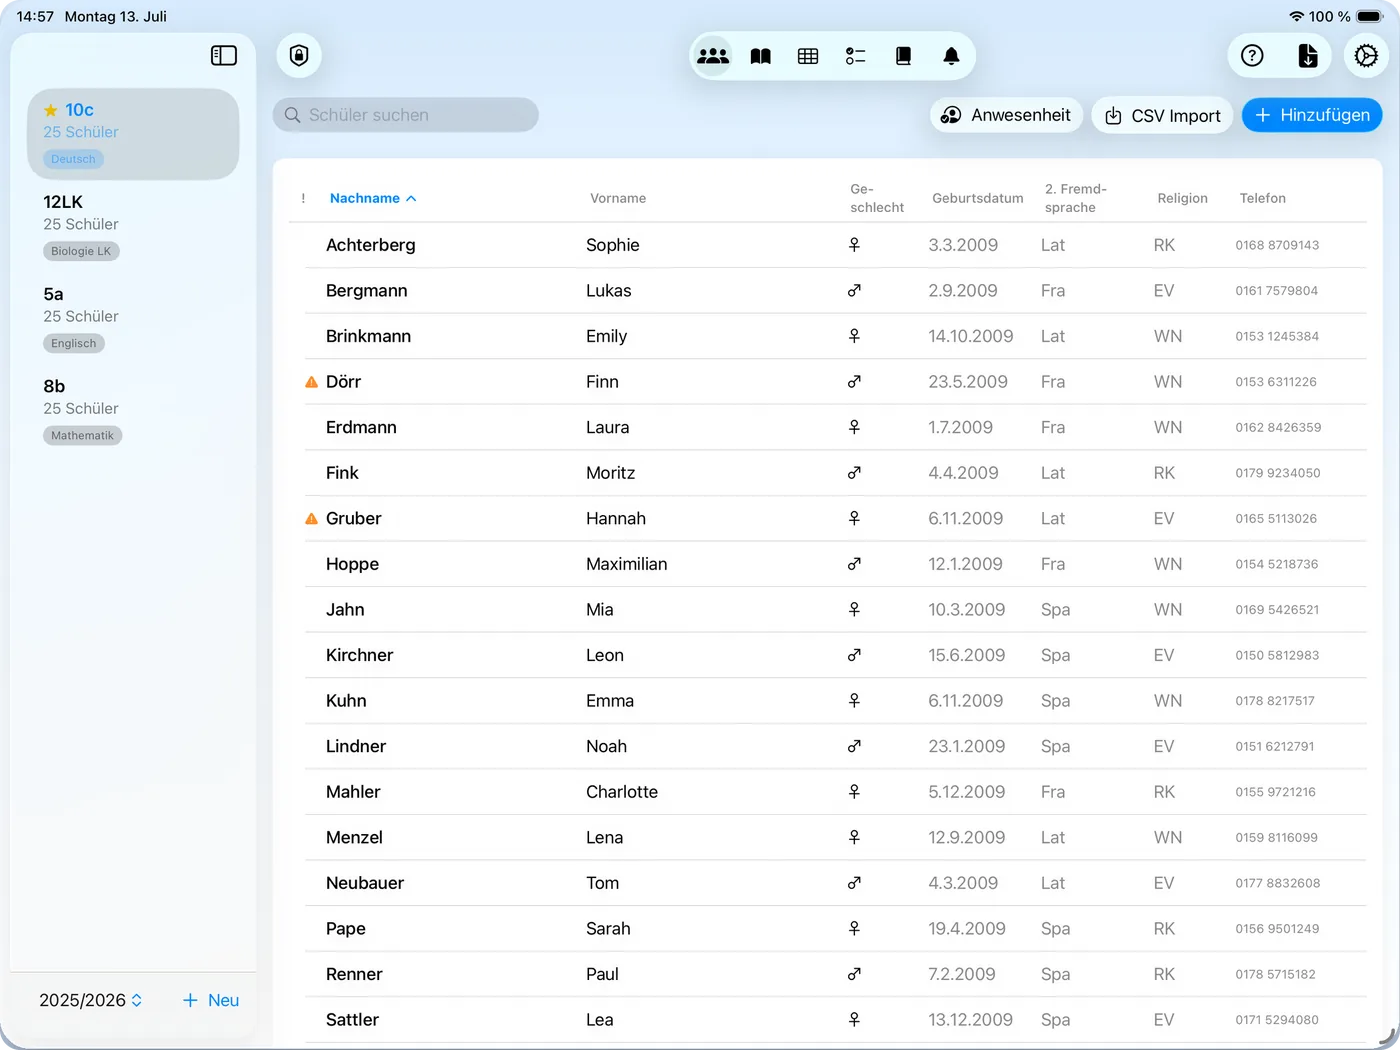Viewport: 1400px width, 1050px height.
Task: Open the privacy shield lock icon
Action: [299, 55]
